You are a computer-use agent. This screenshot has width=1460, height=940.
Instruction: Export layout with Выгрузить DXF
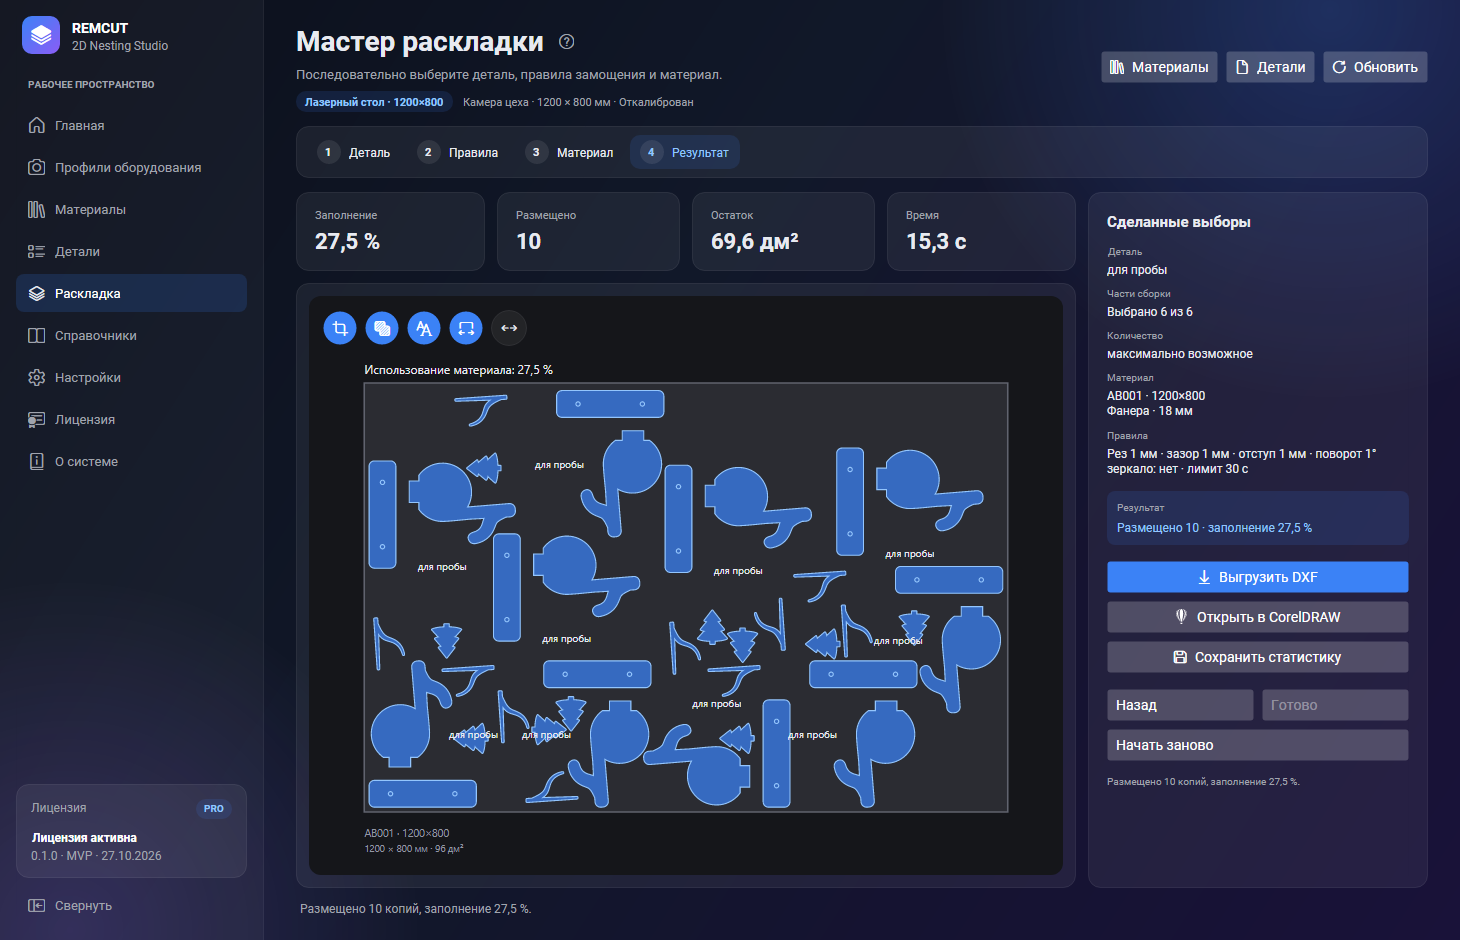click(x=1258, y=577)
